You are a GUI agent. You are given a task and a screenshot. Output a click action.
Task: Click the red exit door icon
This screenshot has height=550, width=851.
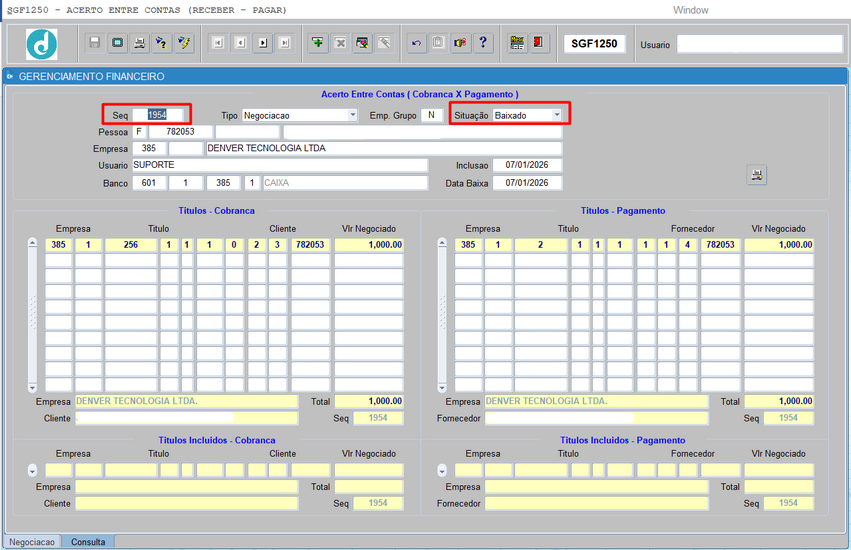(539, 43)
